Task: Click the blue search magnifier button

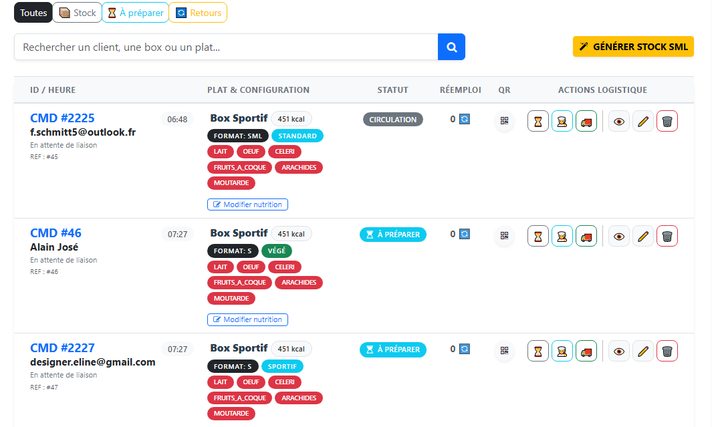Action: coord(452,47)
